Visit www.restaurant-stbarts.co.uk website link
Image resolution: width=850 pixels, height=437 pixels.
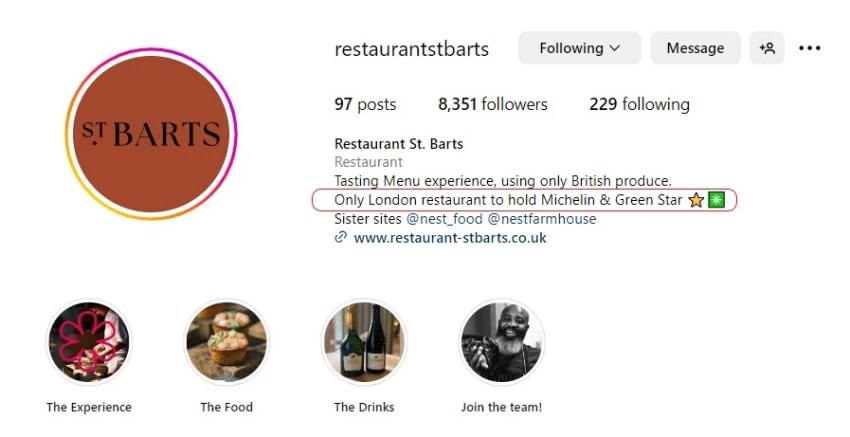click(450, 238)
